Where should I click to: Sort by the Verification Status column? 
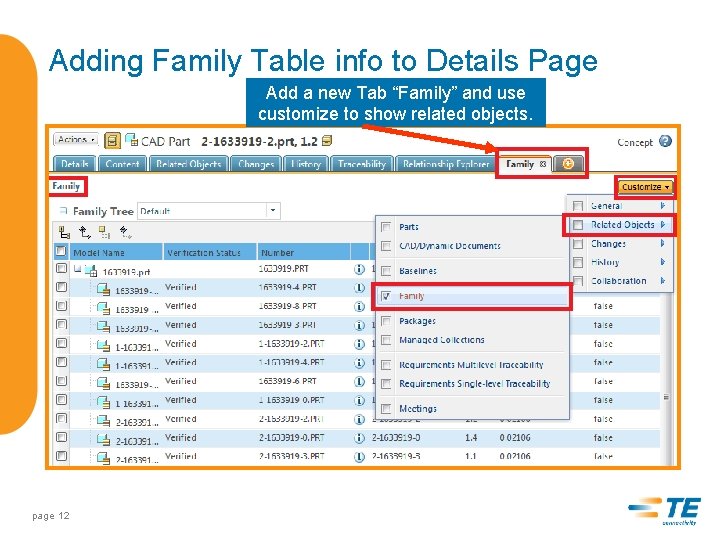pyautogui.click(x=210, y=252)
